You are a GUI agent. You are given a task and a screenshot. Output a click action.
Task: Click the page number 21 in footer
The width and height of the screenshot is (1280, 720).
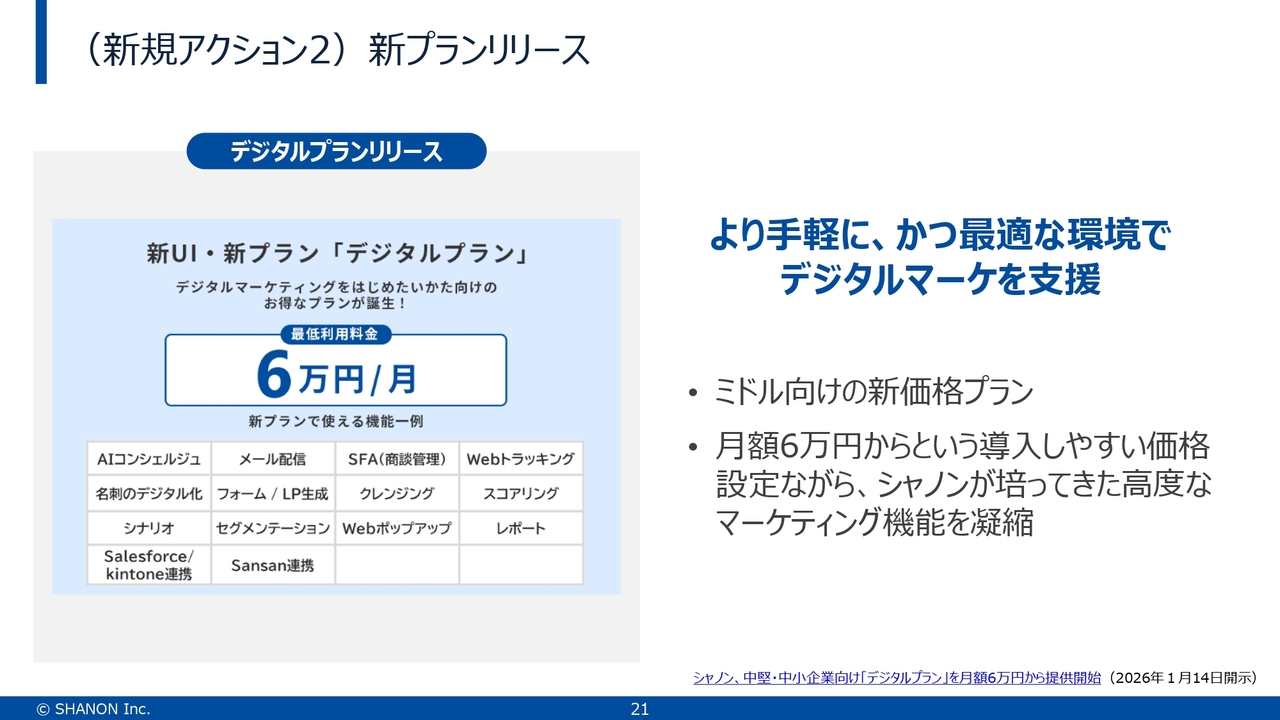pyautogui.click(x=640, y=709)
